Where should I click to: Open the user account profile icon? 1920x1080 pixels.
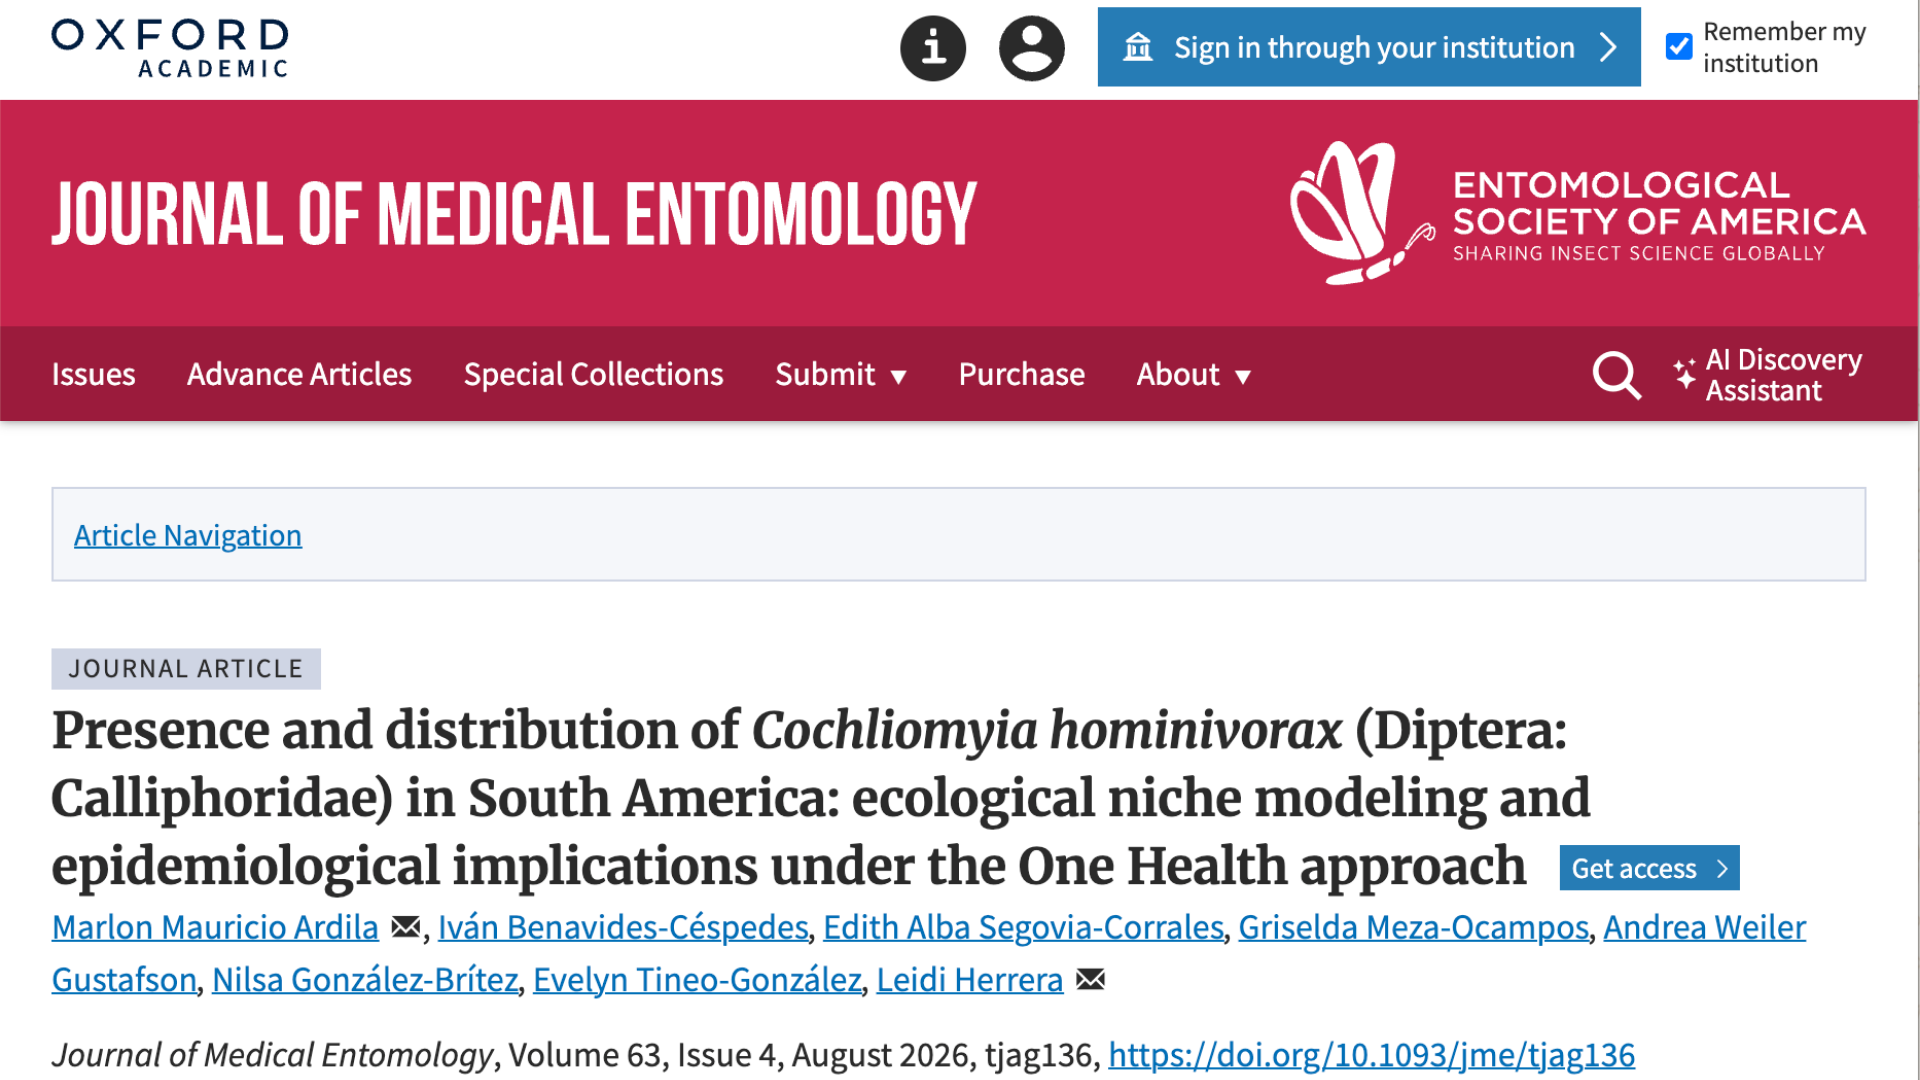click(x=1031, y=48)
